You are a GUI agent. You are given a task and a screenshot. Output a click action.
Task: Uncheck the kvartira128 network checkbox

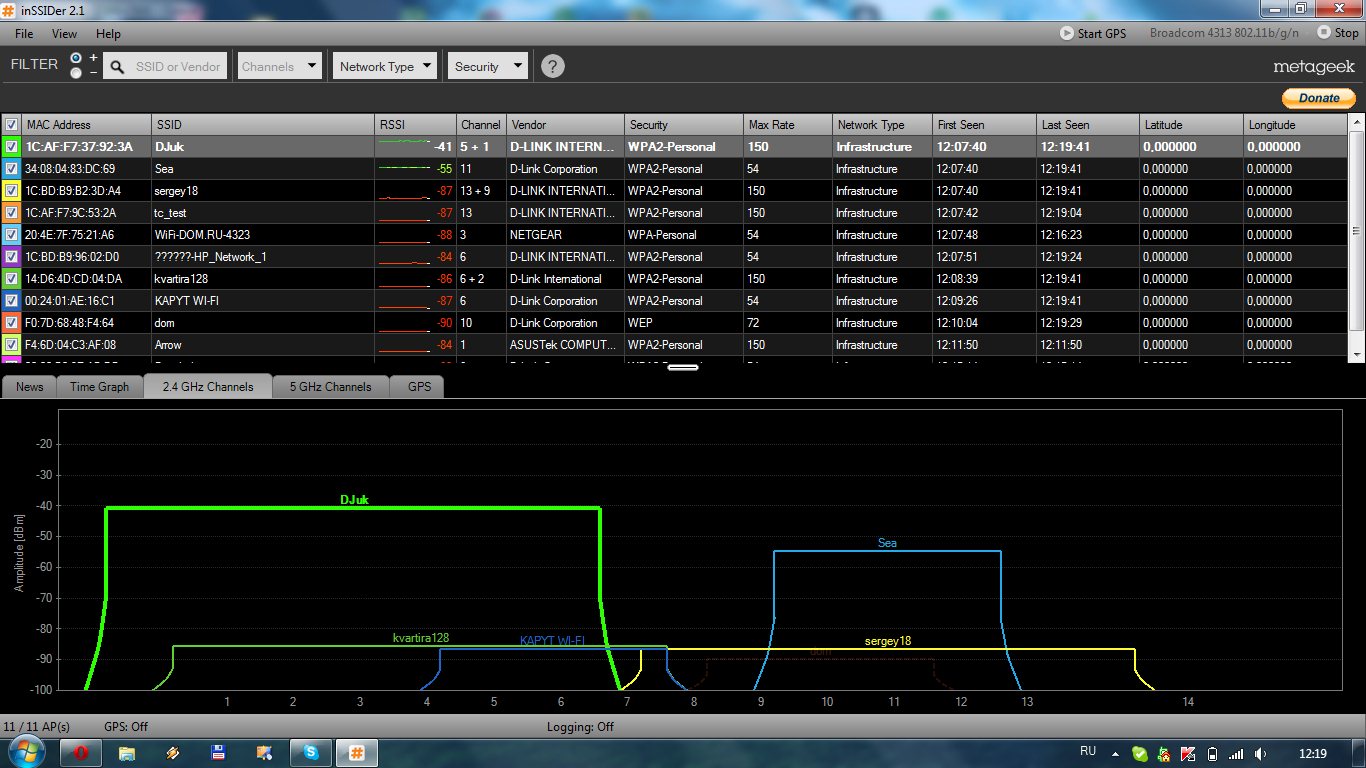[11, 279]
